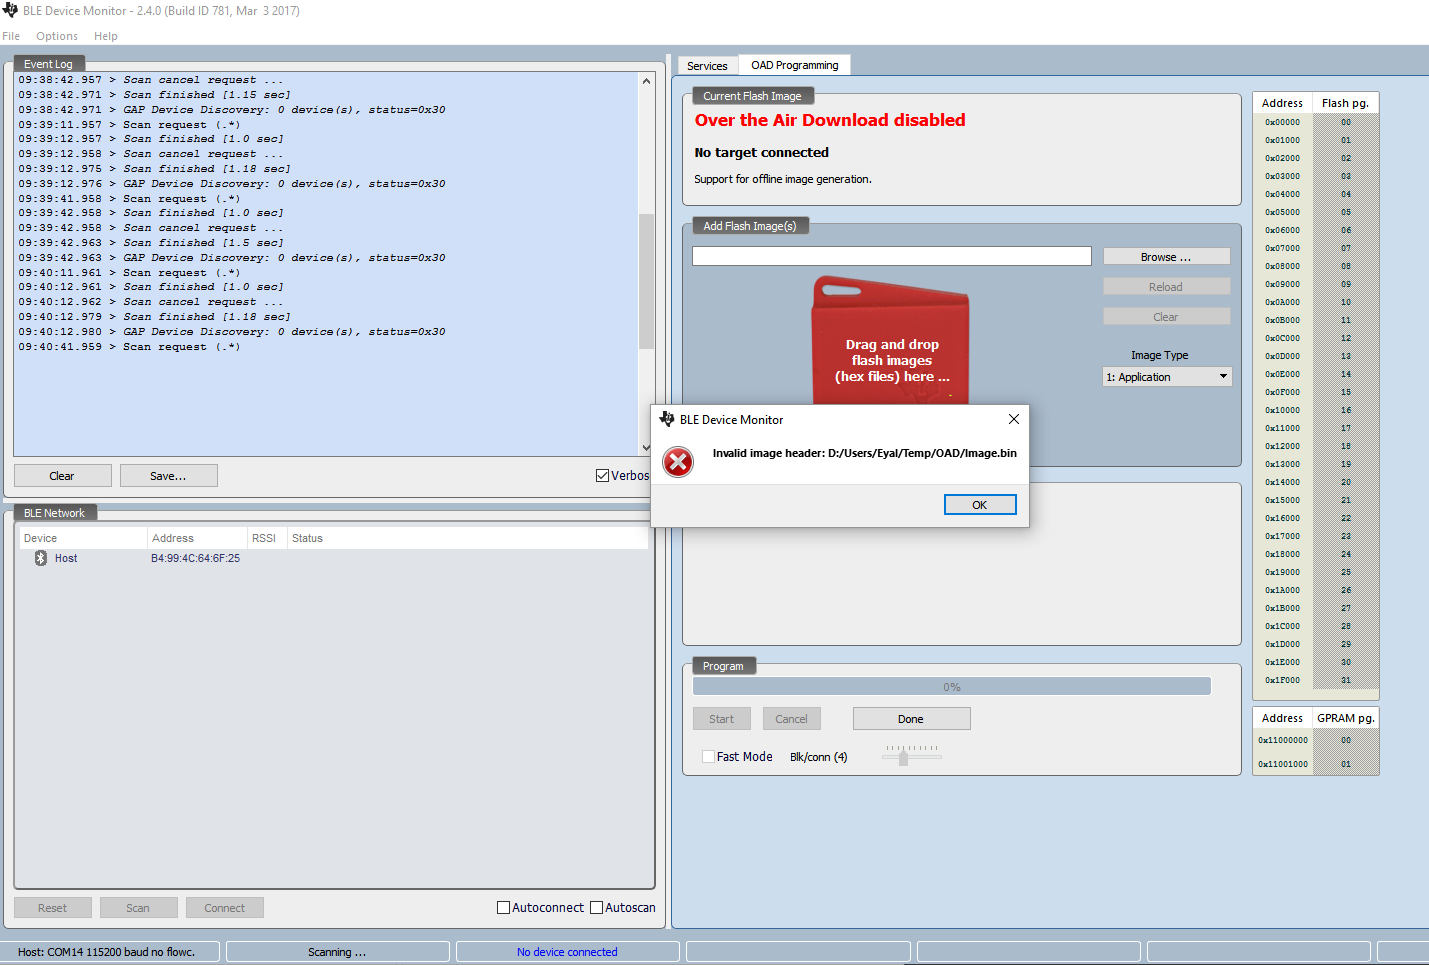Click the Event Log vertical scrollbar
1429x965 pixels.
(x=646, y=280)
